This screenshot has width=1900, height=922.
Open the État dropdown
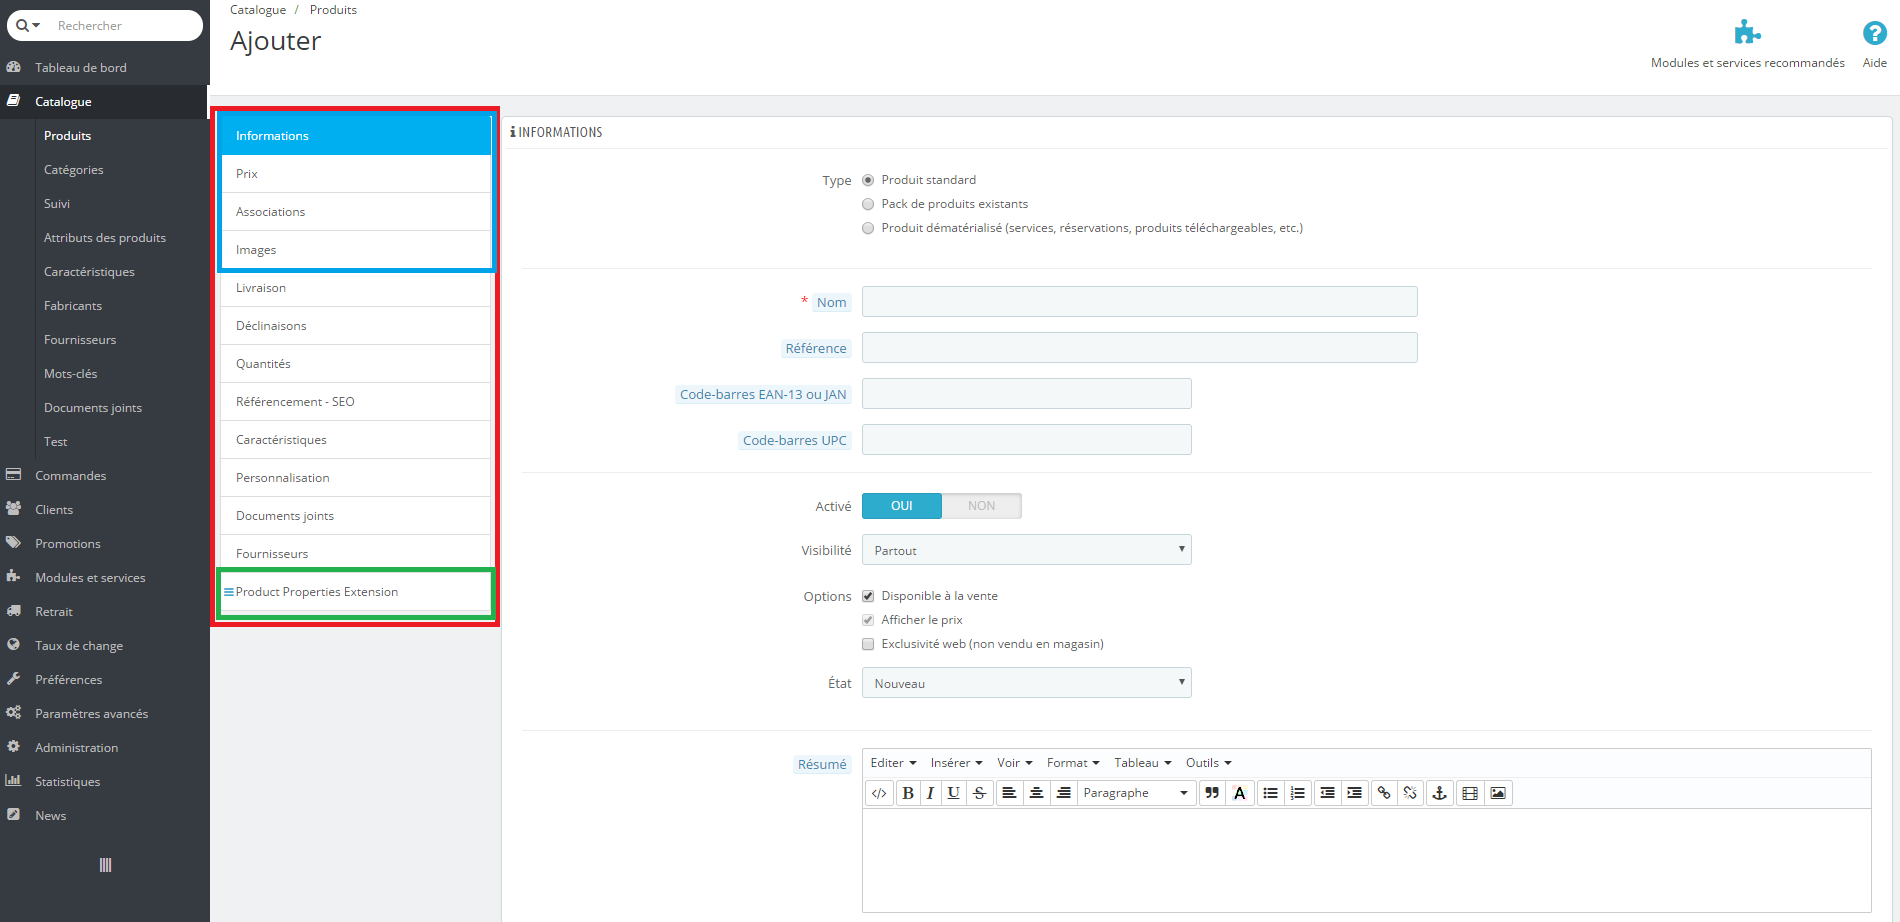[x=1027, y=683]
